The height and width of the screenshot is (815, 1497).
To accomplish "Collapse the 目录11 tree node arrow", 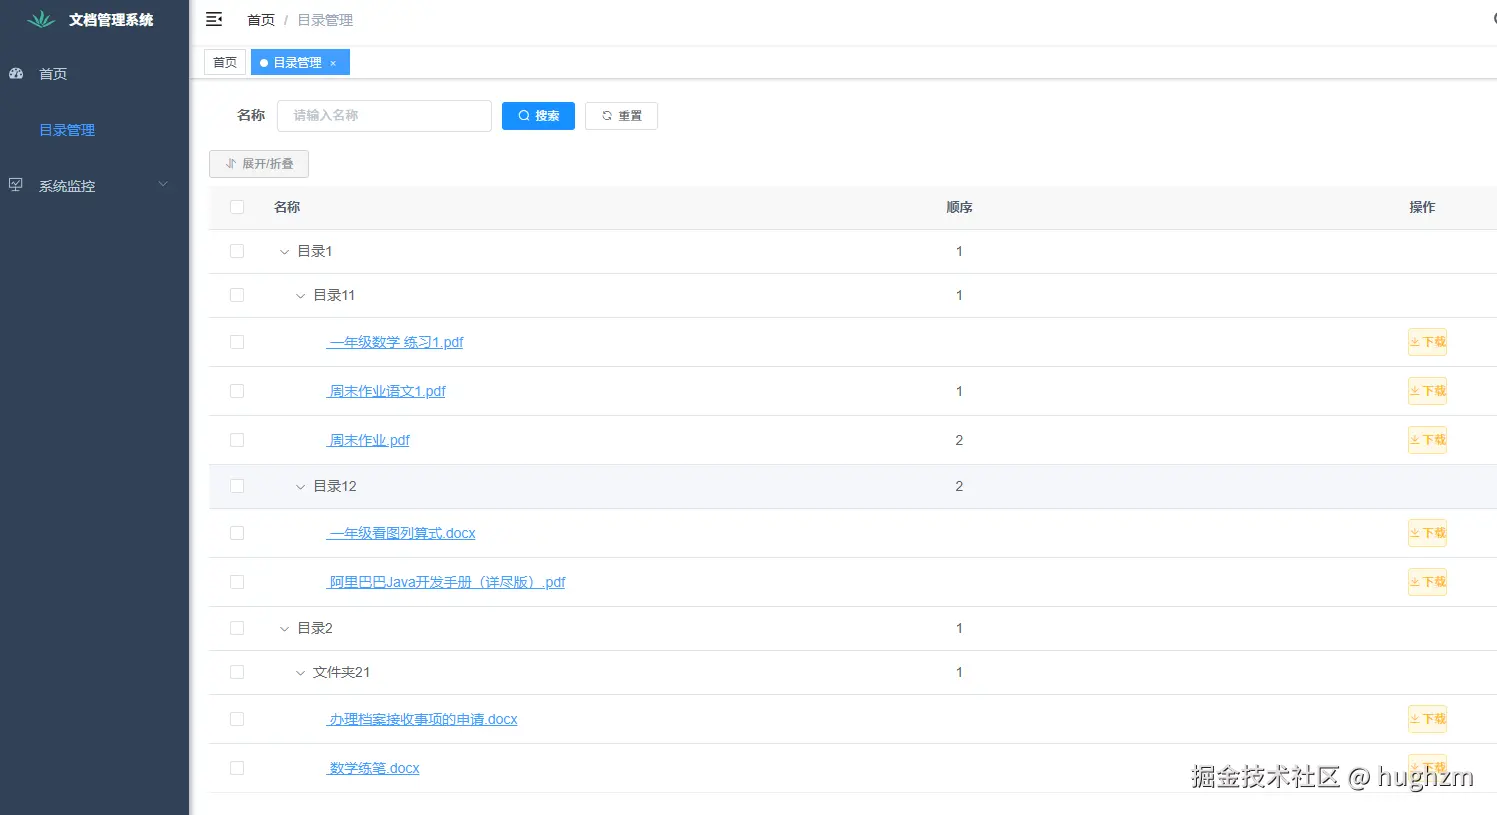I will click(x=300, y=296).
